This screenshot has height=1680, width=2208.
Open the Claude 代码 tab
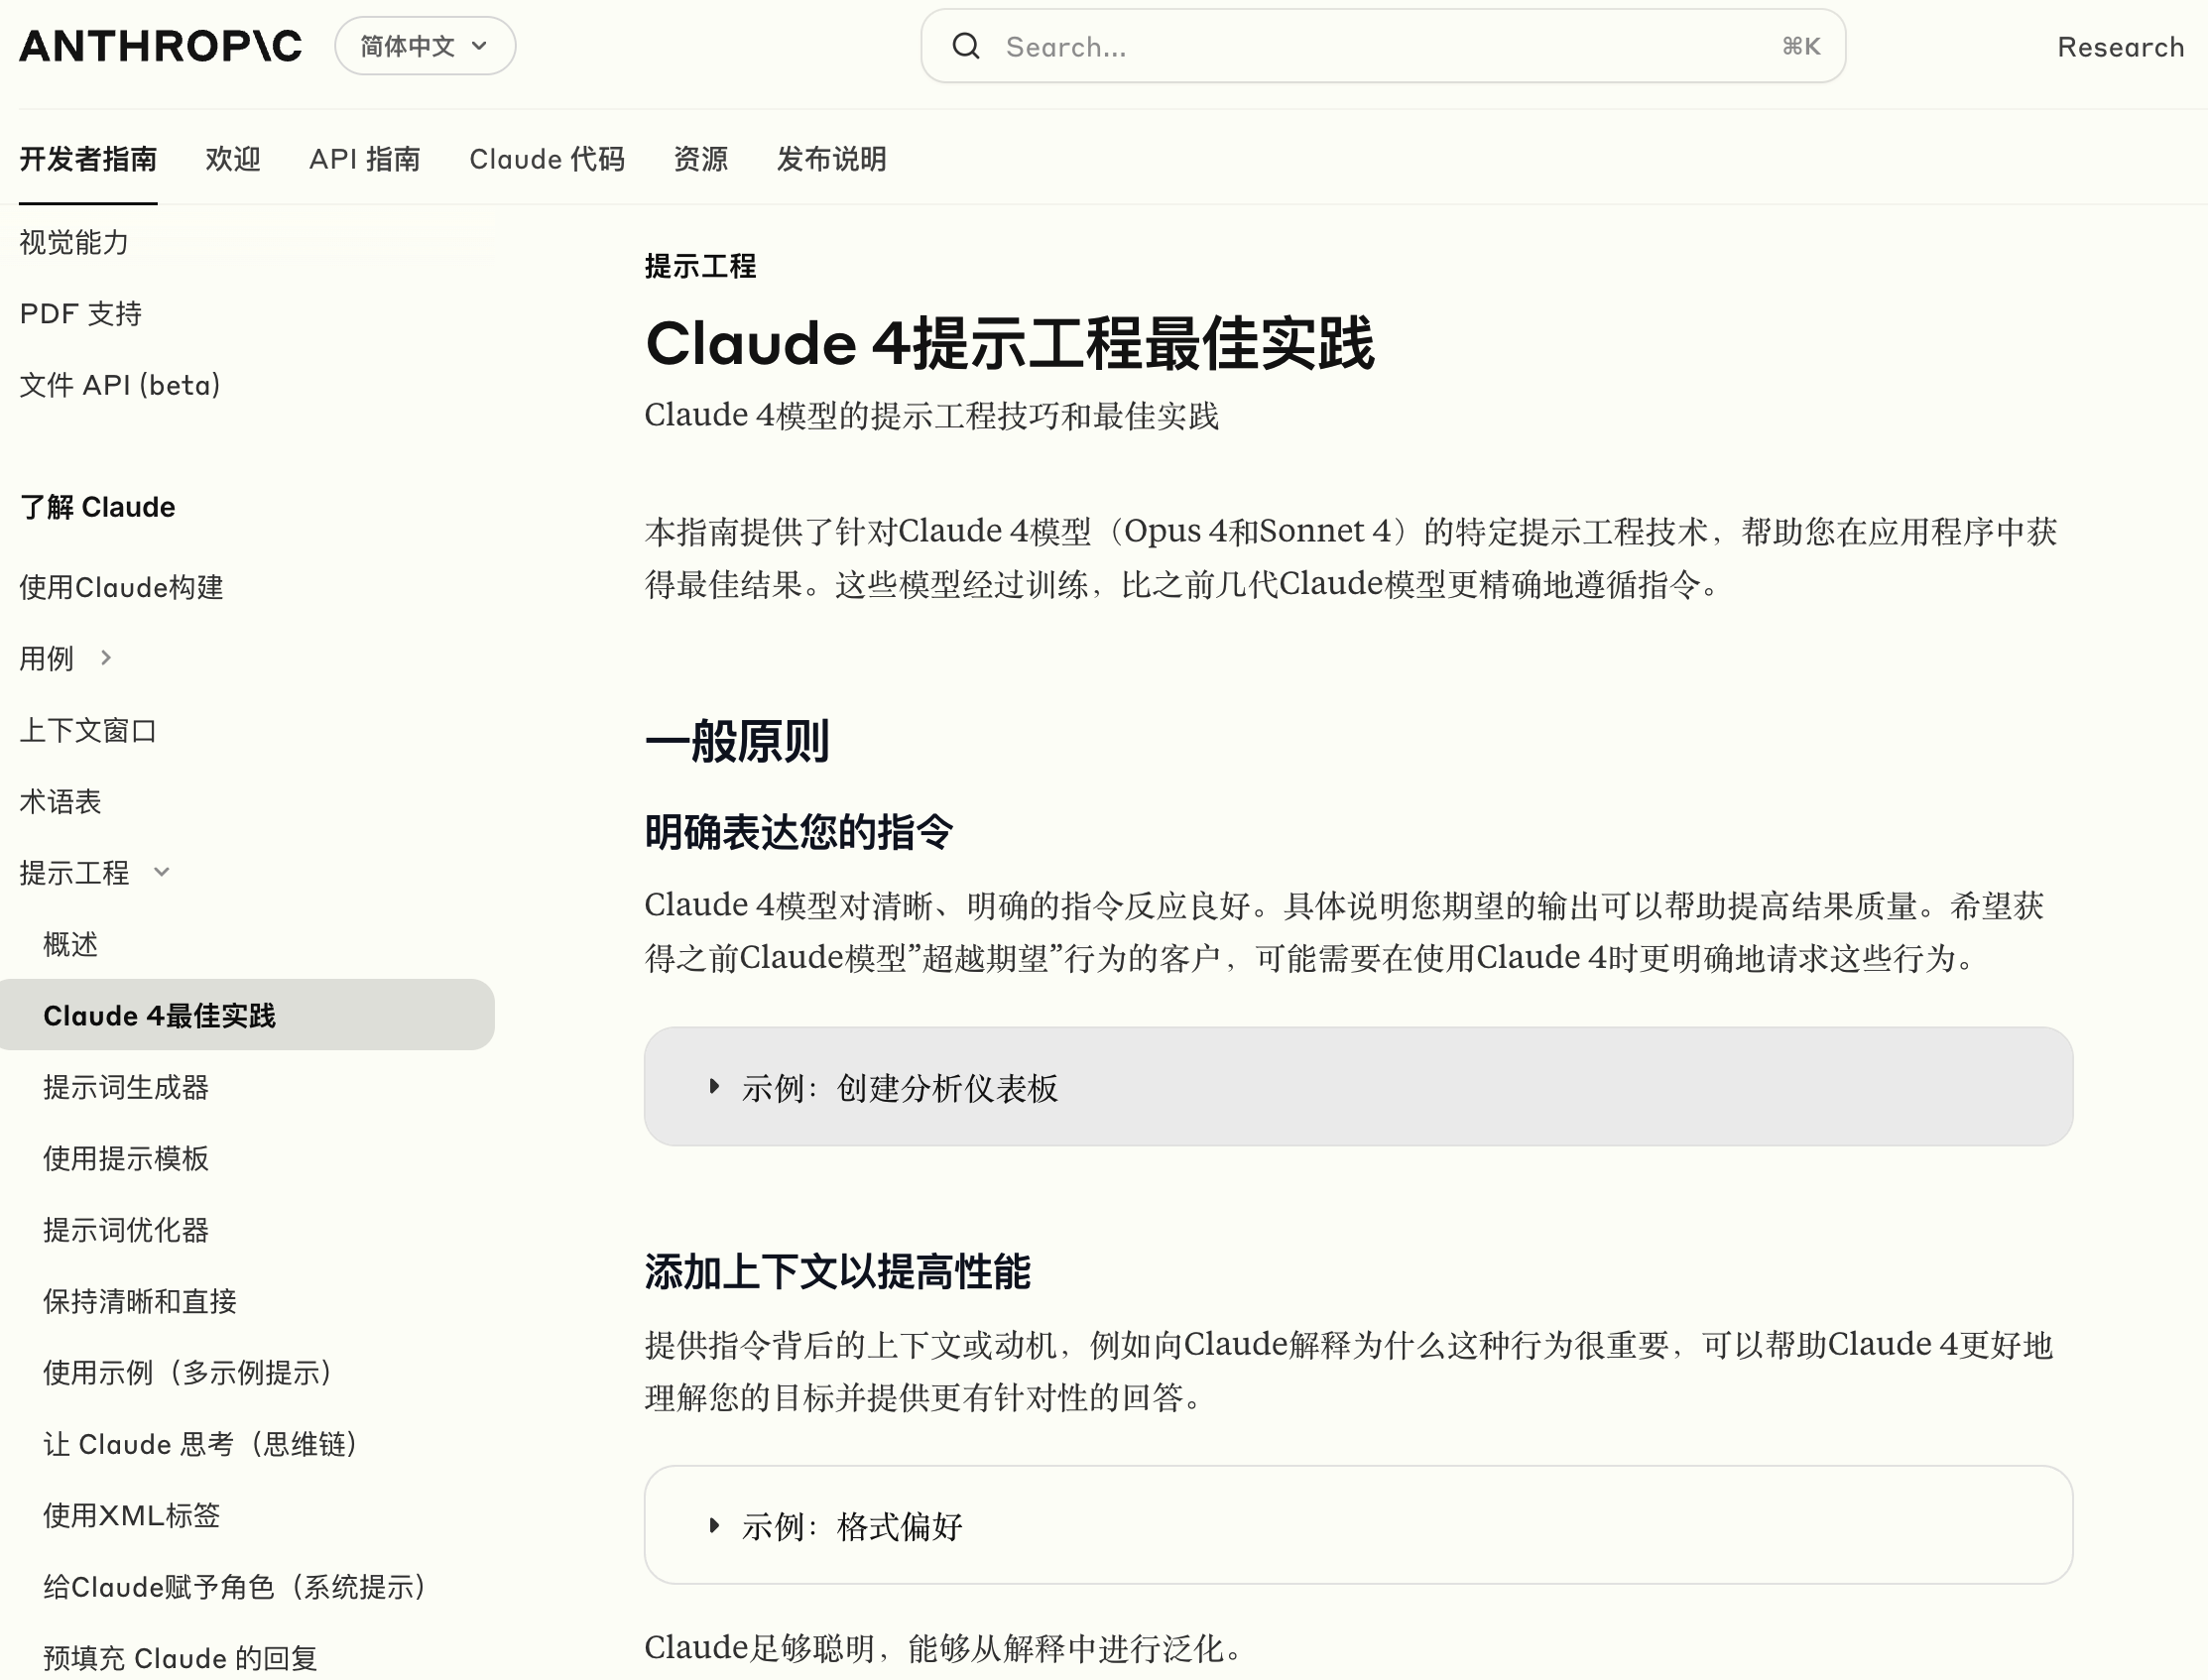tap(548, 160)
